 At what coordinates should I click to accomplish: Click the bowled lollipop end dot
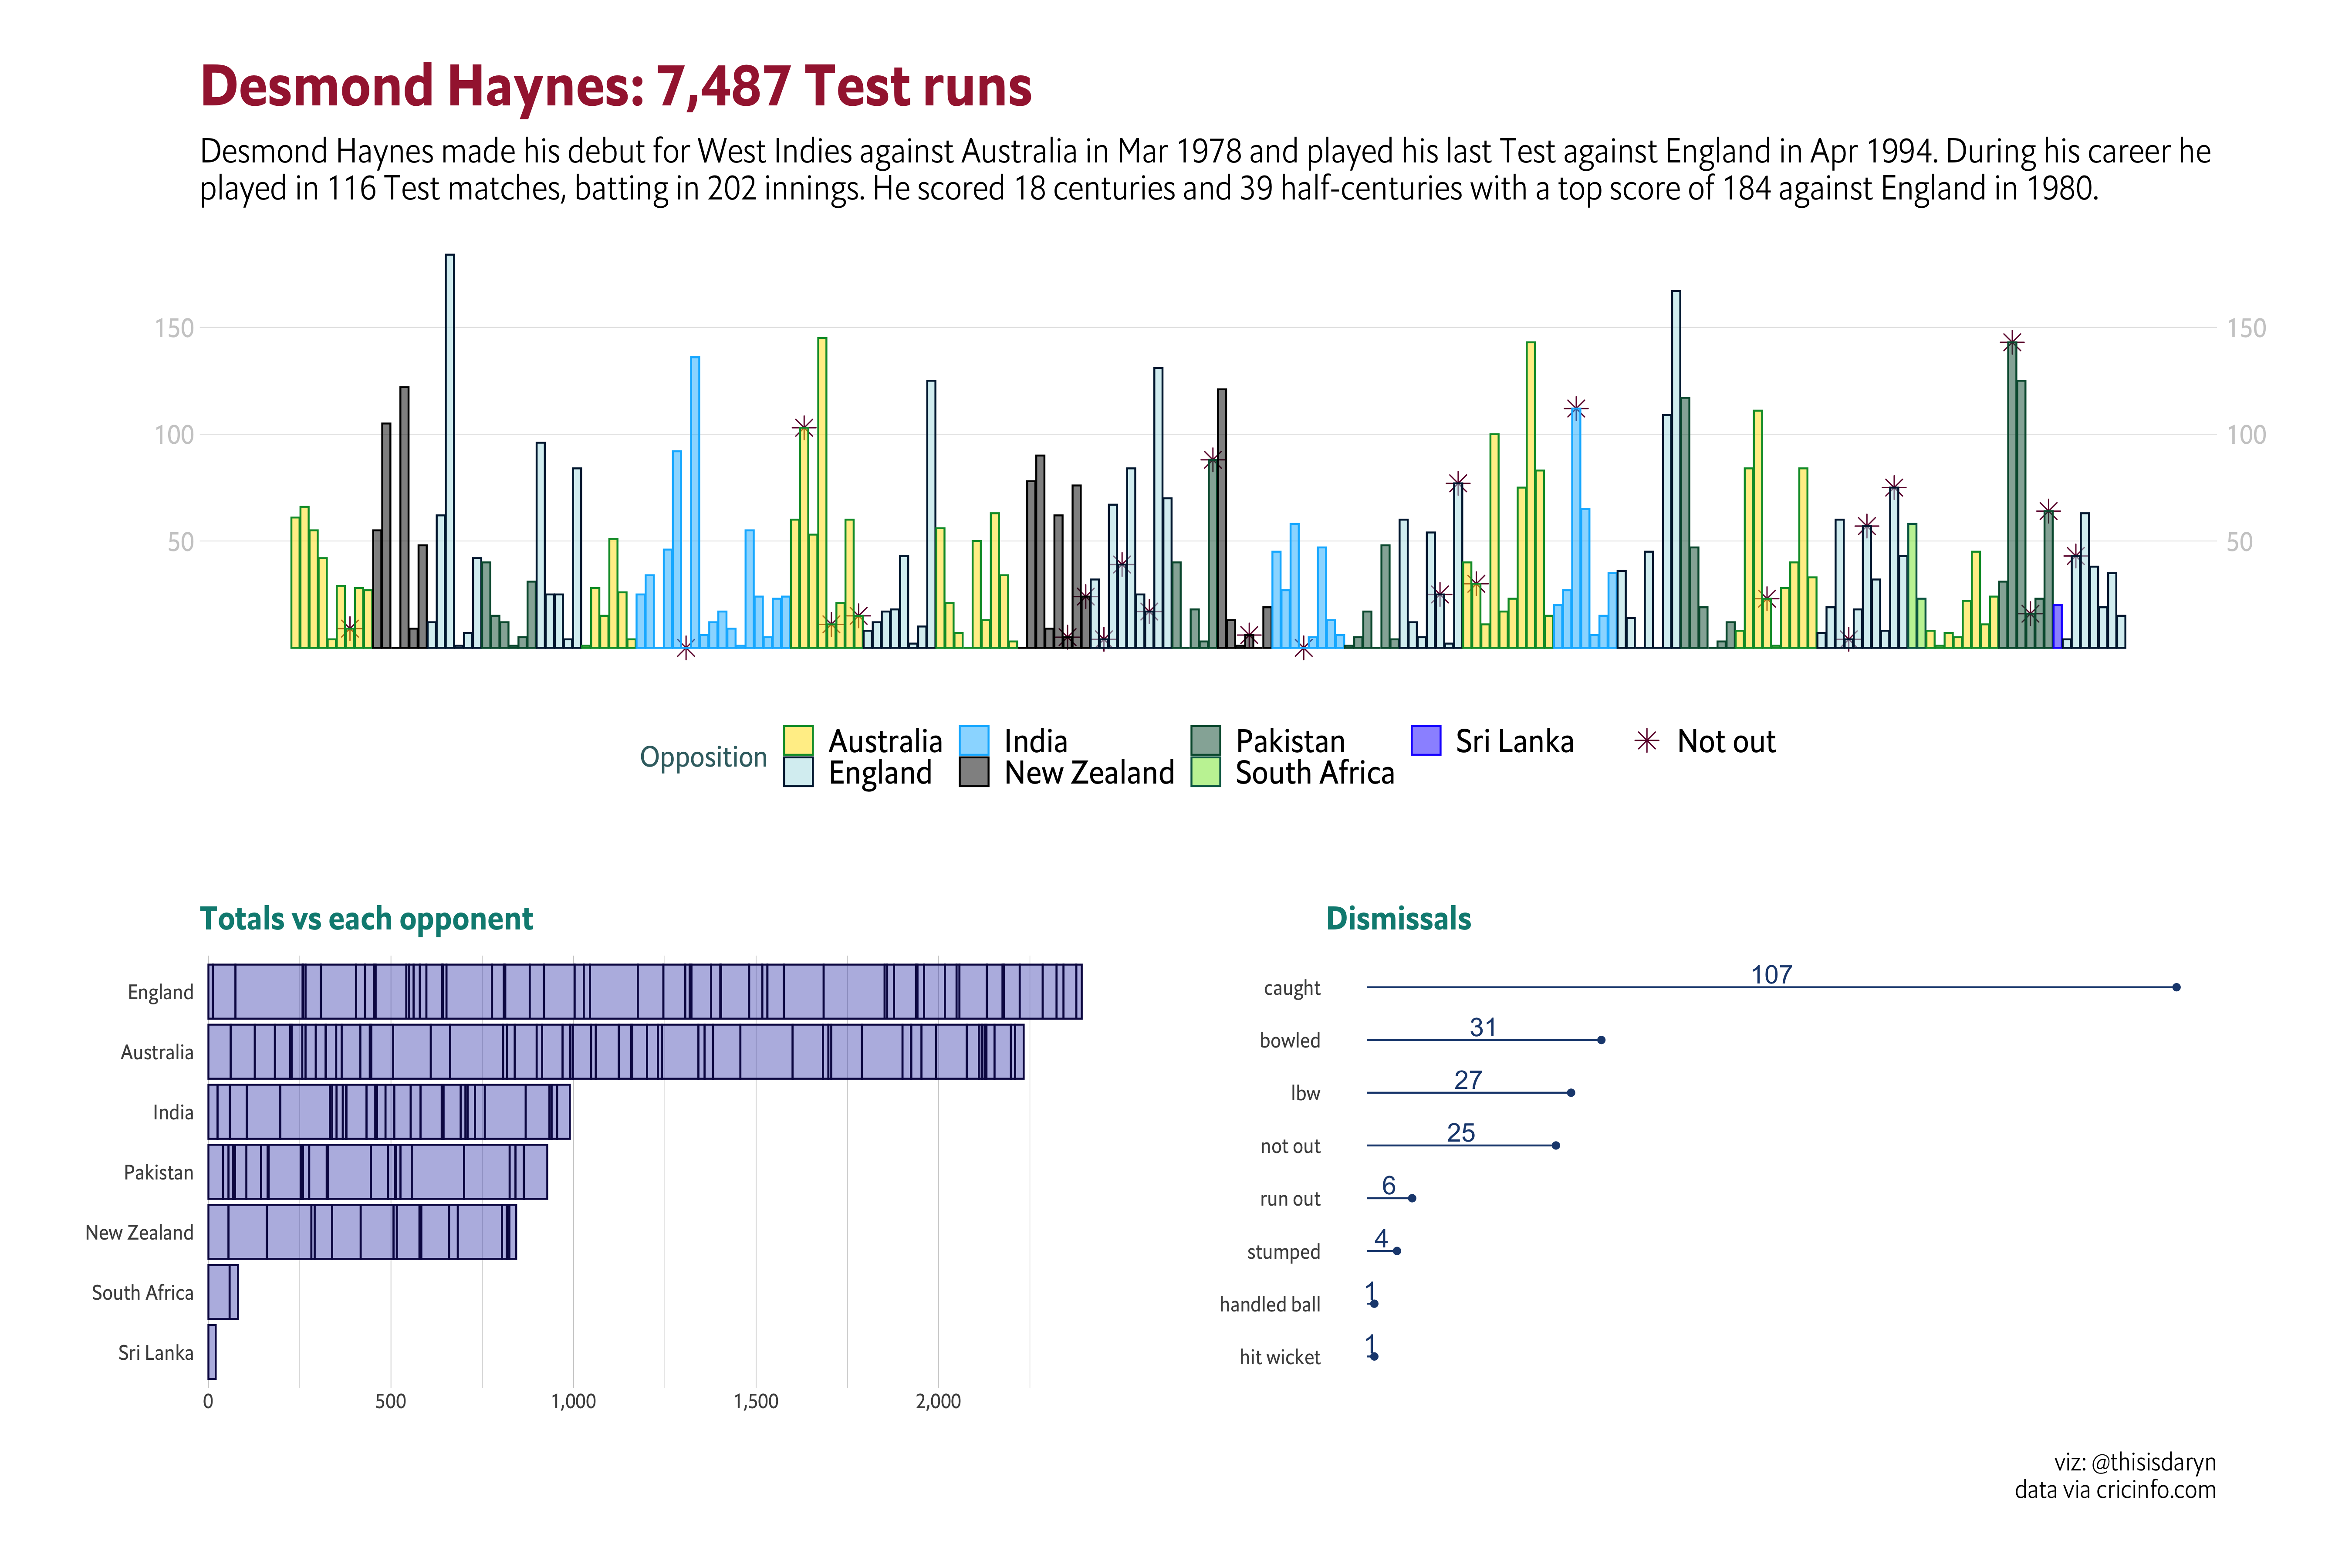[x=1601, y=1040]
